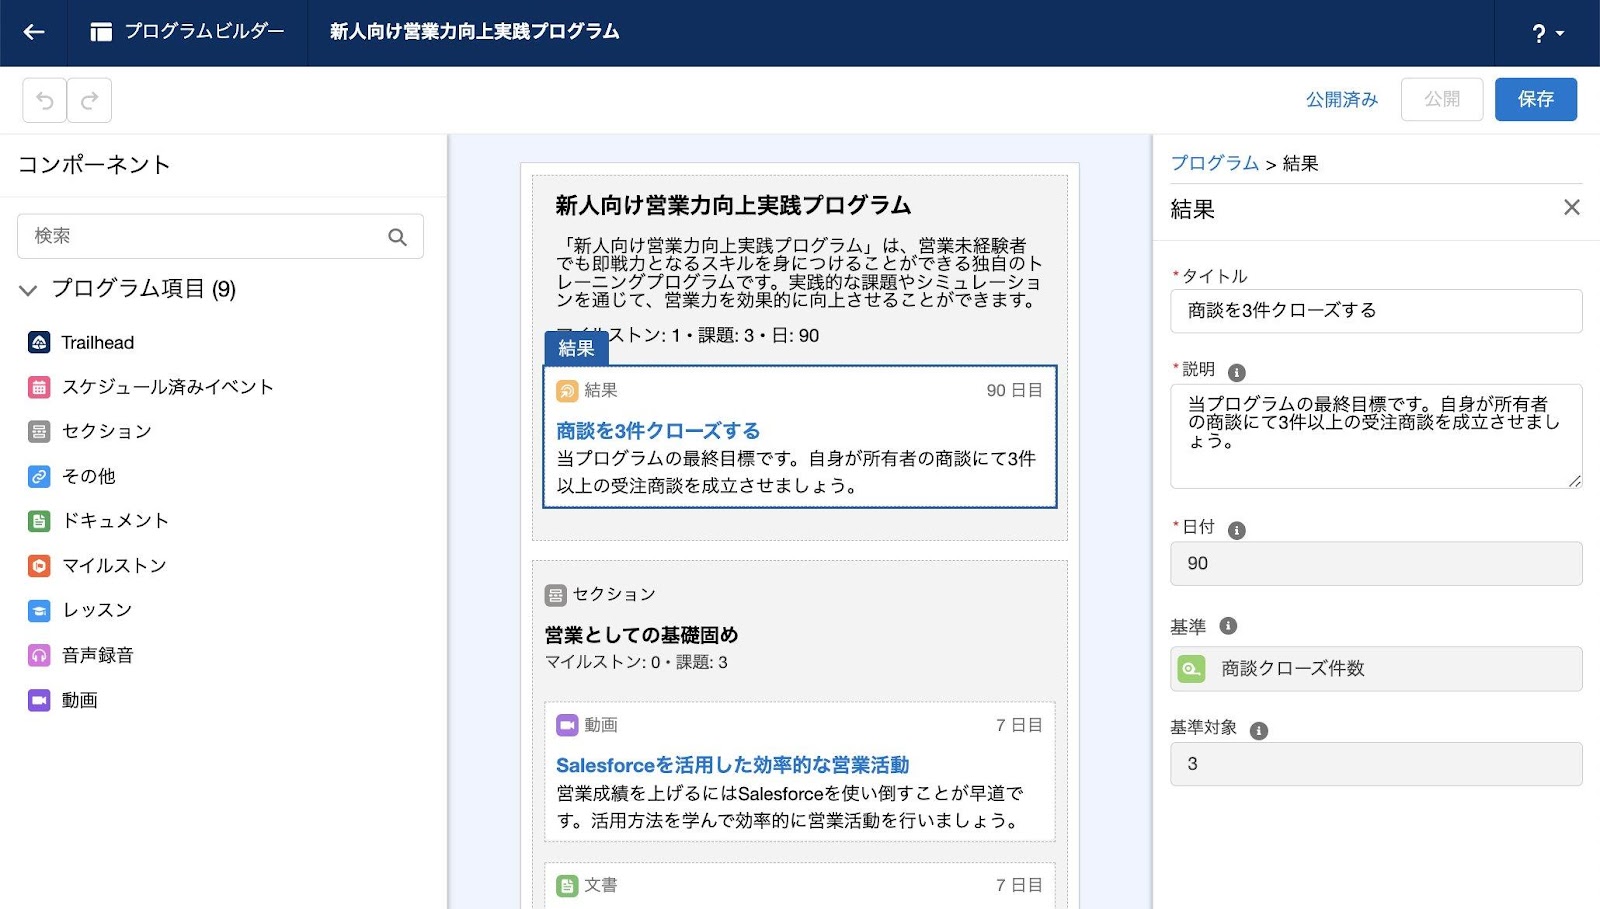Click the 動画 card icon in canvas
Image resolution: width=1600 pixels, height=909 pixels.
tap(567, 725)
